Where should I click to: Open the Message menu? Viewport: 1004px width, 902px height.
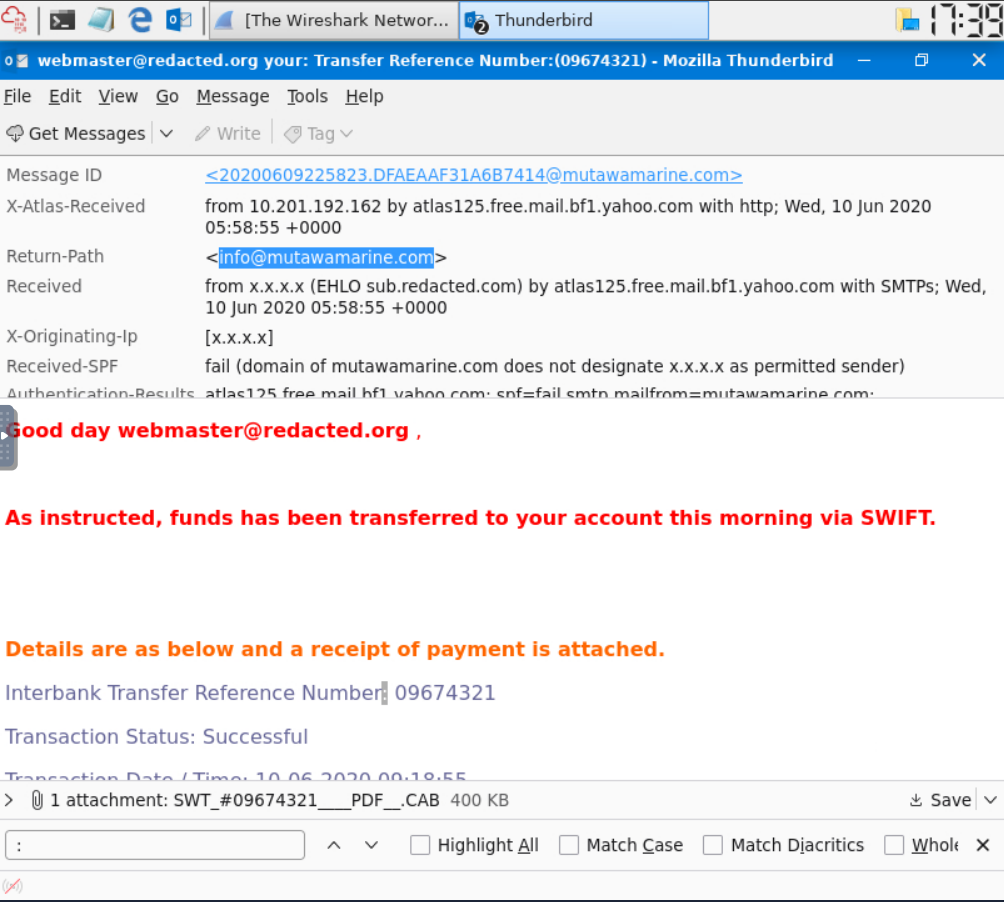tap(232, 97)
